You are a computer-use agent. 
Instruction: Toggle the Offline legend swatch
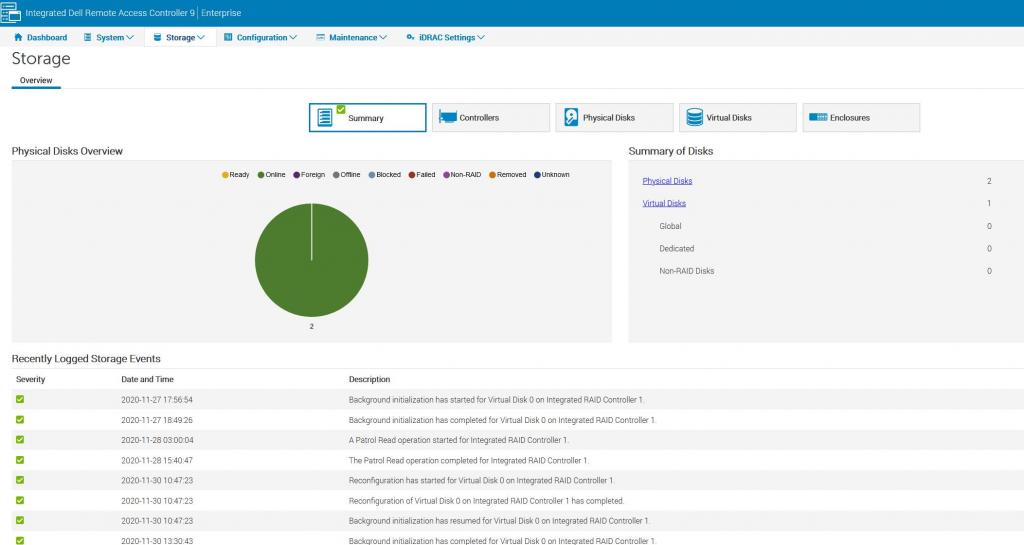tap(336, 175)
